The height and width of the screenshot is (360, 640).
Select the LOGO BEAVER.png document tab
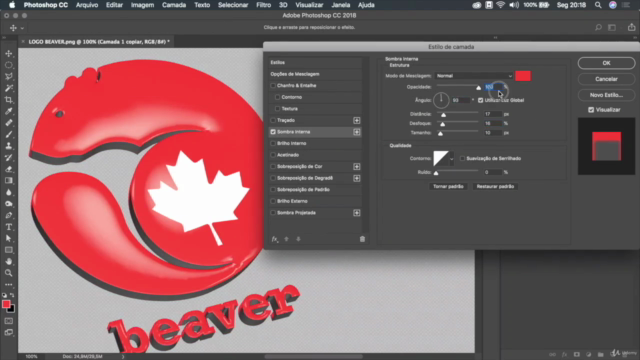(98, 42)
